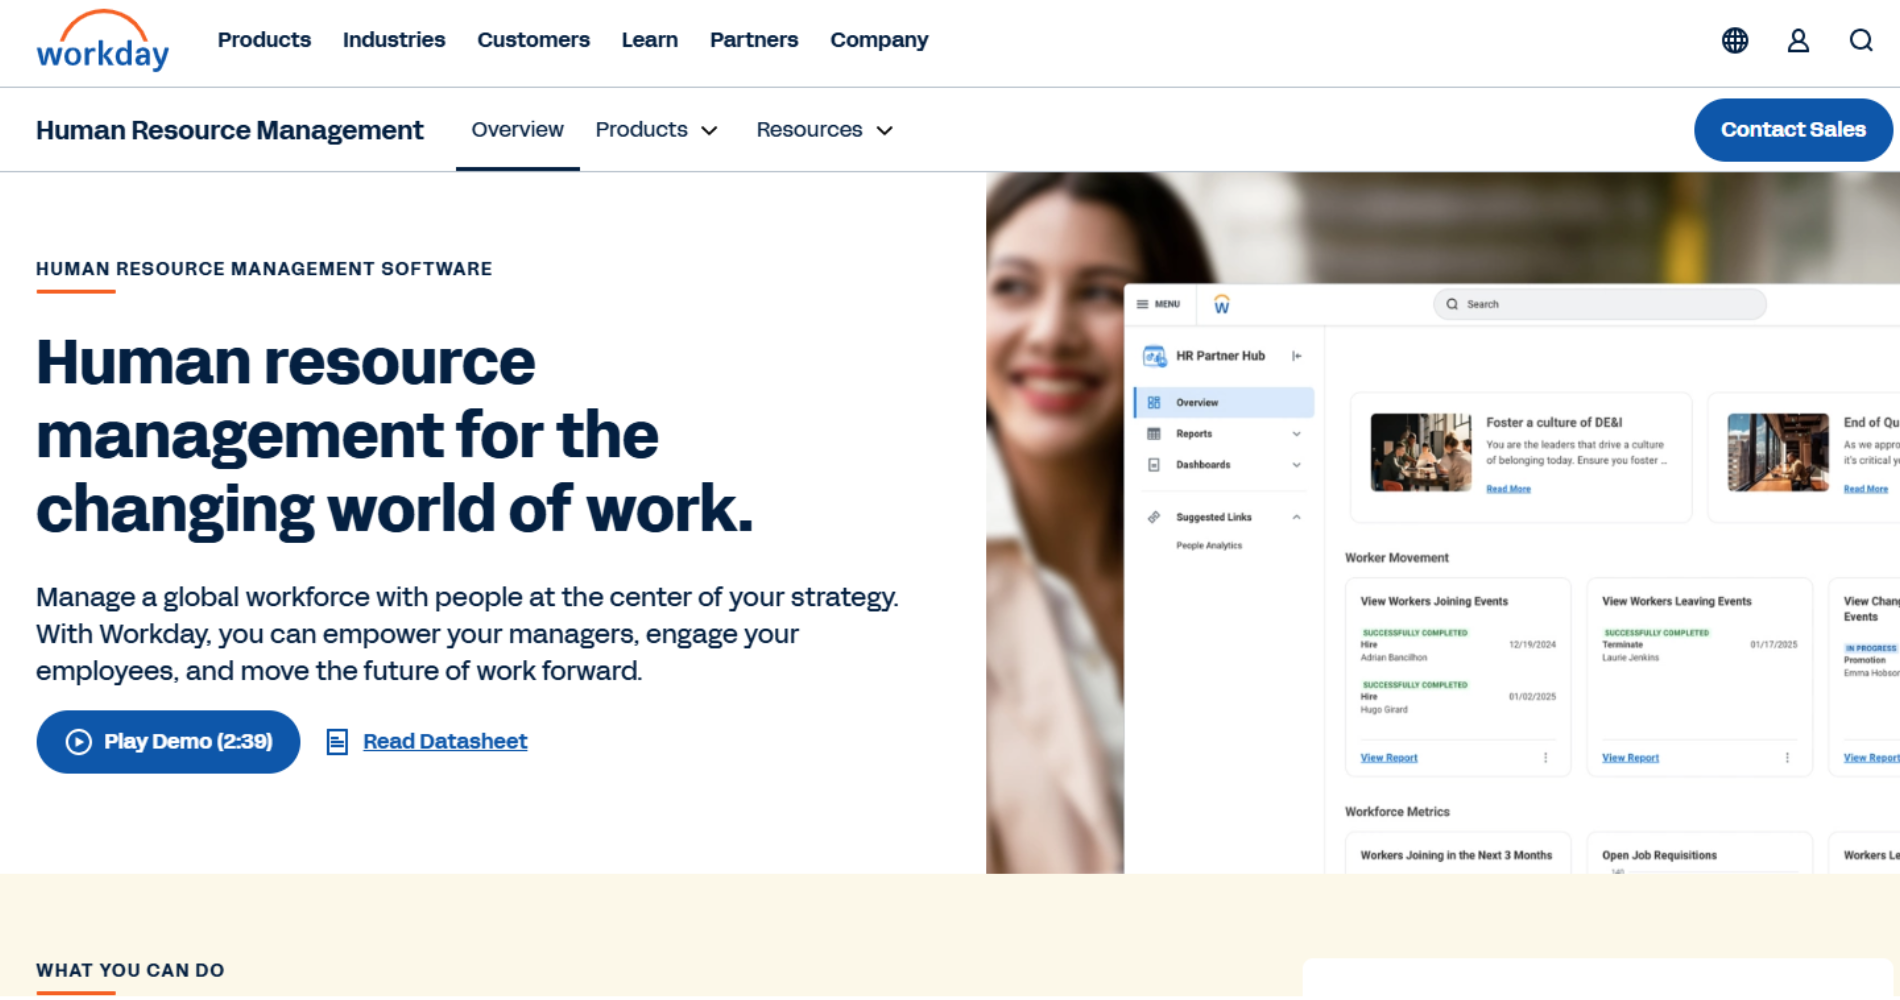Click the Search field in the dashboard
This screenshot has height=1000, width=1900.
[1600, 303]
